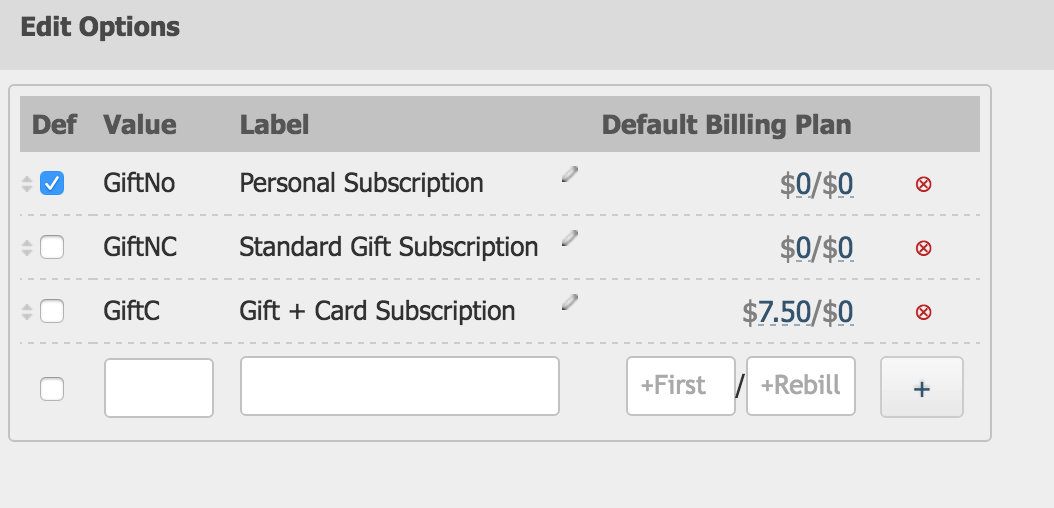Screen dimensions: 1054x508
Task: Click the sort handle beside GiftC row
Action: point(27,312)
